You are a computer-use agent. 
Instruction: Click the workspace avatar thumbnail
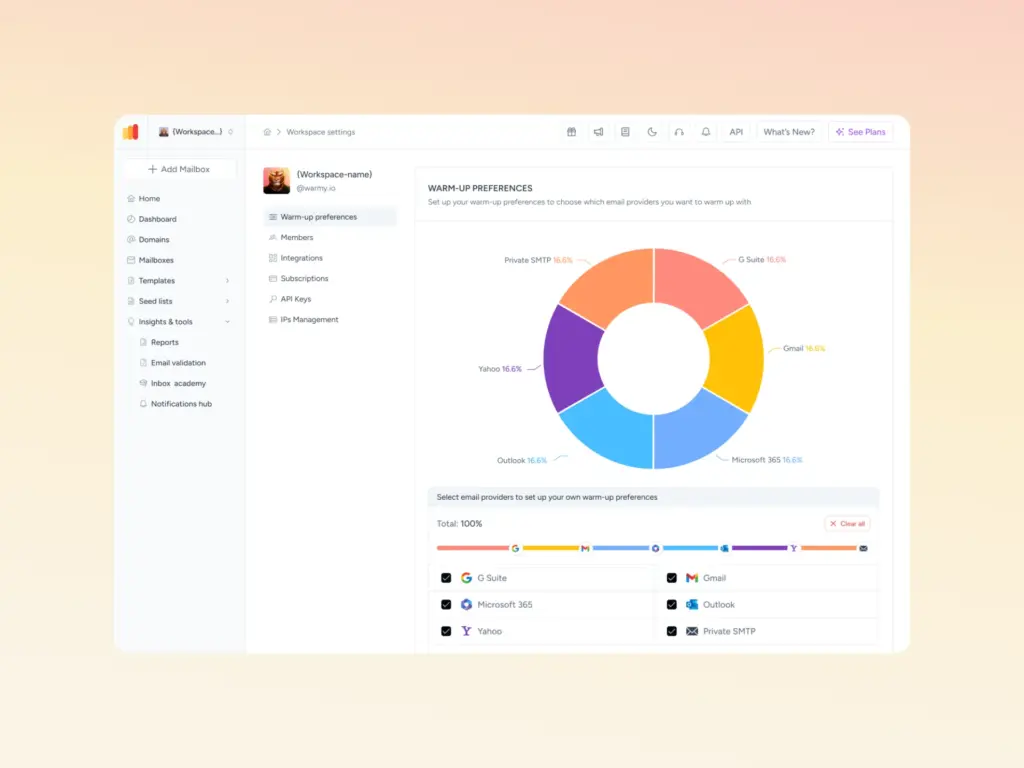click(x=277, y=180)
